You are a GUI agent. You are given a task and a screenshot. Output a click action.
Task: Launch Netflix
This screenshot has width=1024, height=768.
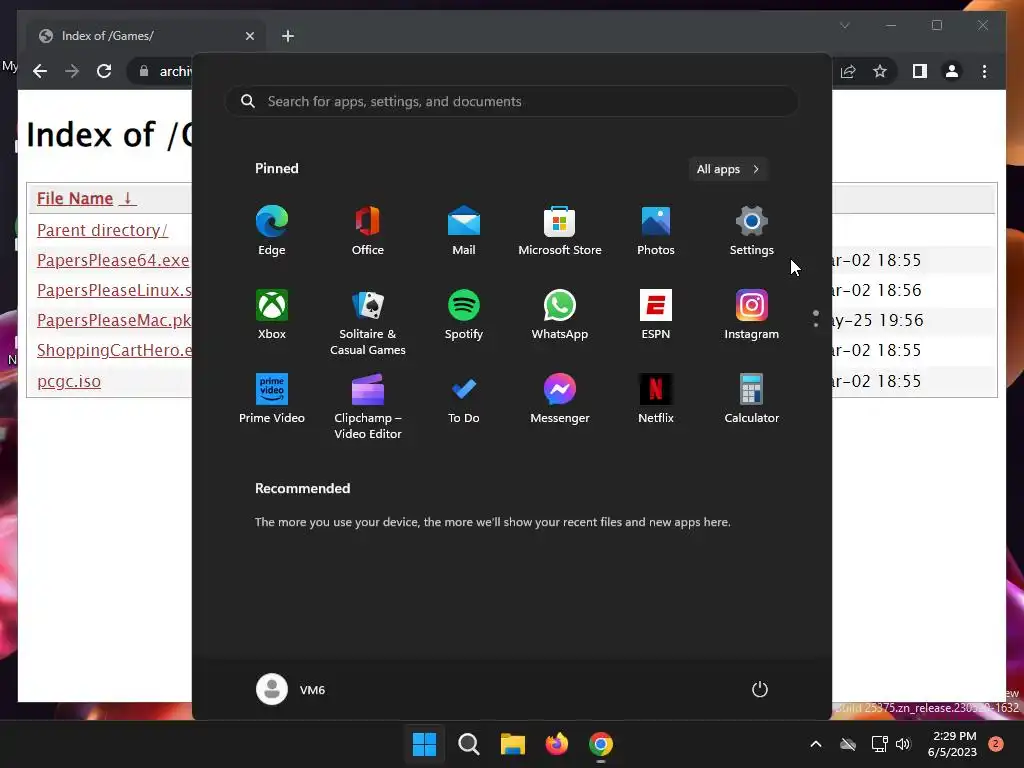[656, 398]
